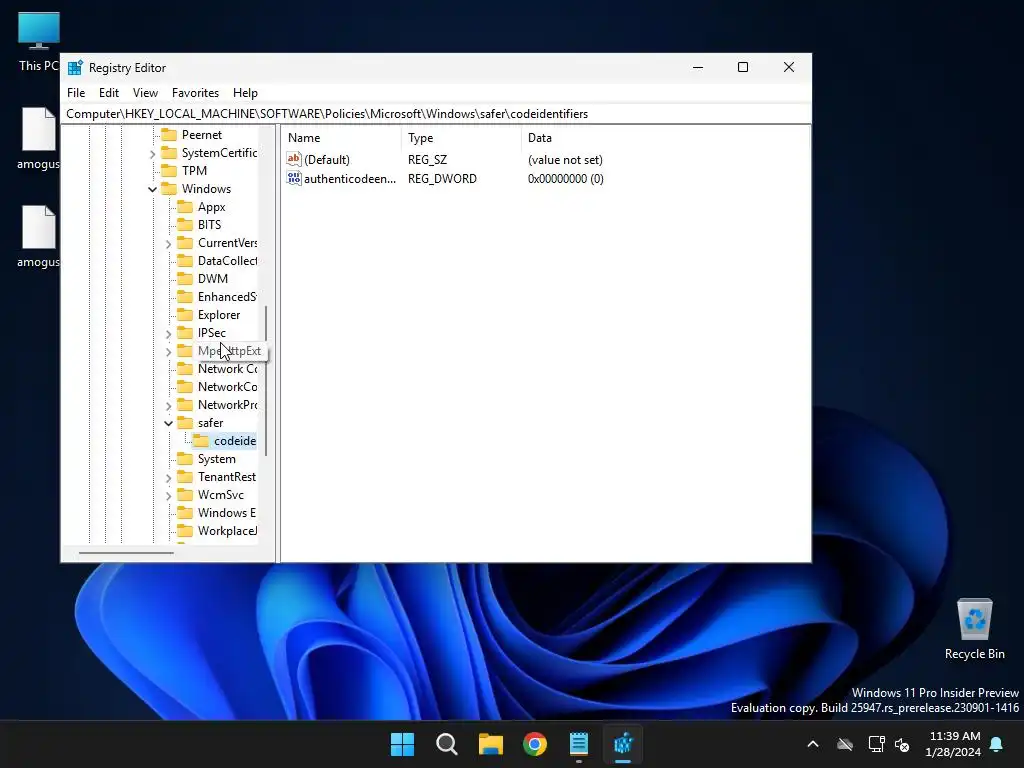Image resolution: width=1024 pixels, height=768 pixels.
Task: Select the DWM folder icon
Action: coord(185,279)
